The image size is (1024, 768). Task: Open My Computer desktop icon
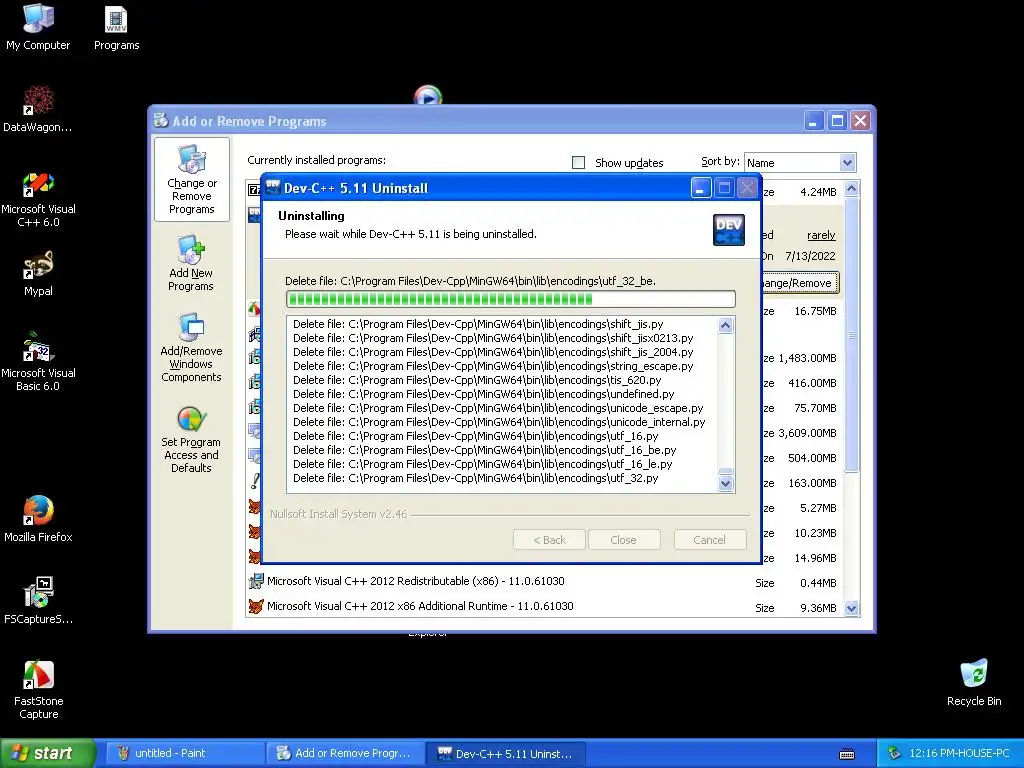pos(38,26)
